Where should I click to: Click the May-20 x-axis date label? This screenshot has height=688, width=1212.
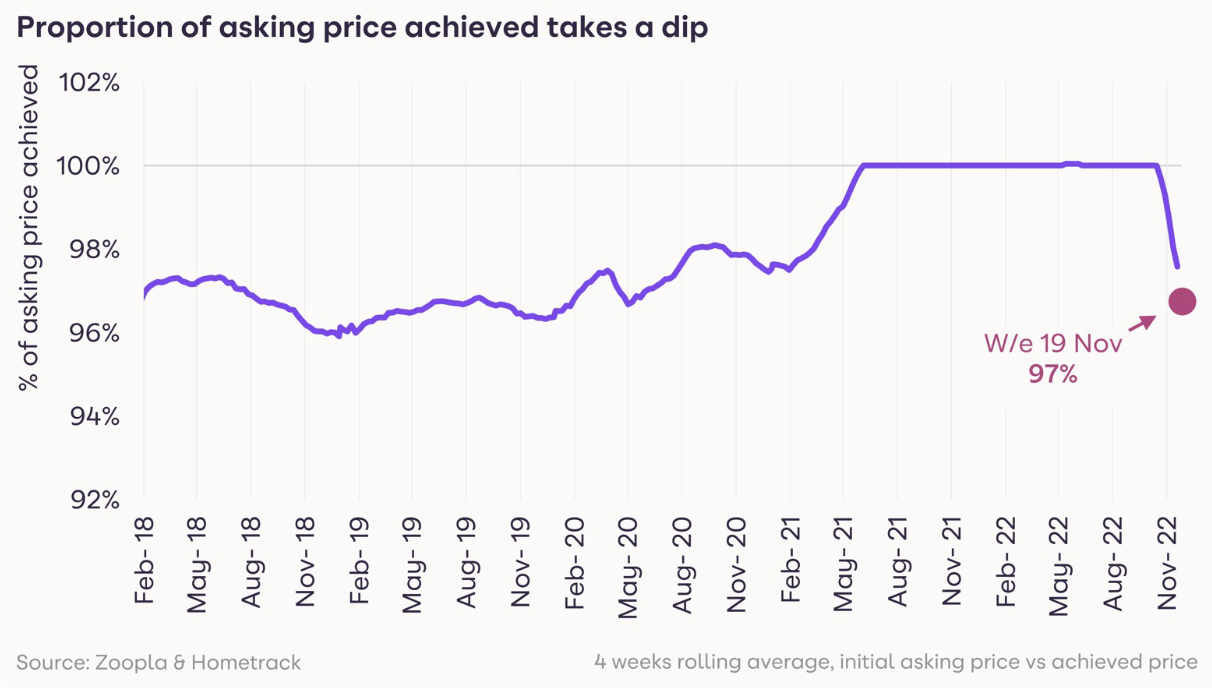pyautogui.click(x=628, y=565)
